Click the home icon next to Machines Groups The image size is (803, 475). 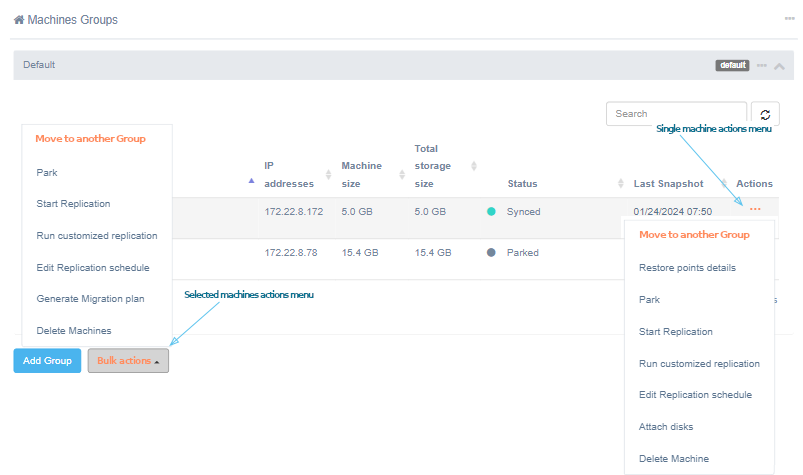point(19,20)
